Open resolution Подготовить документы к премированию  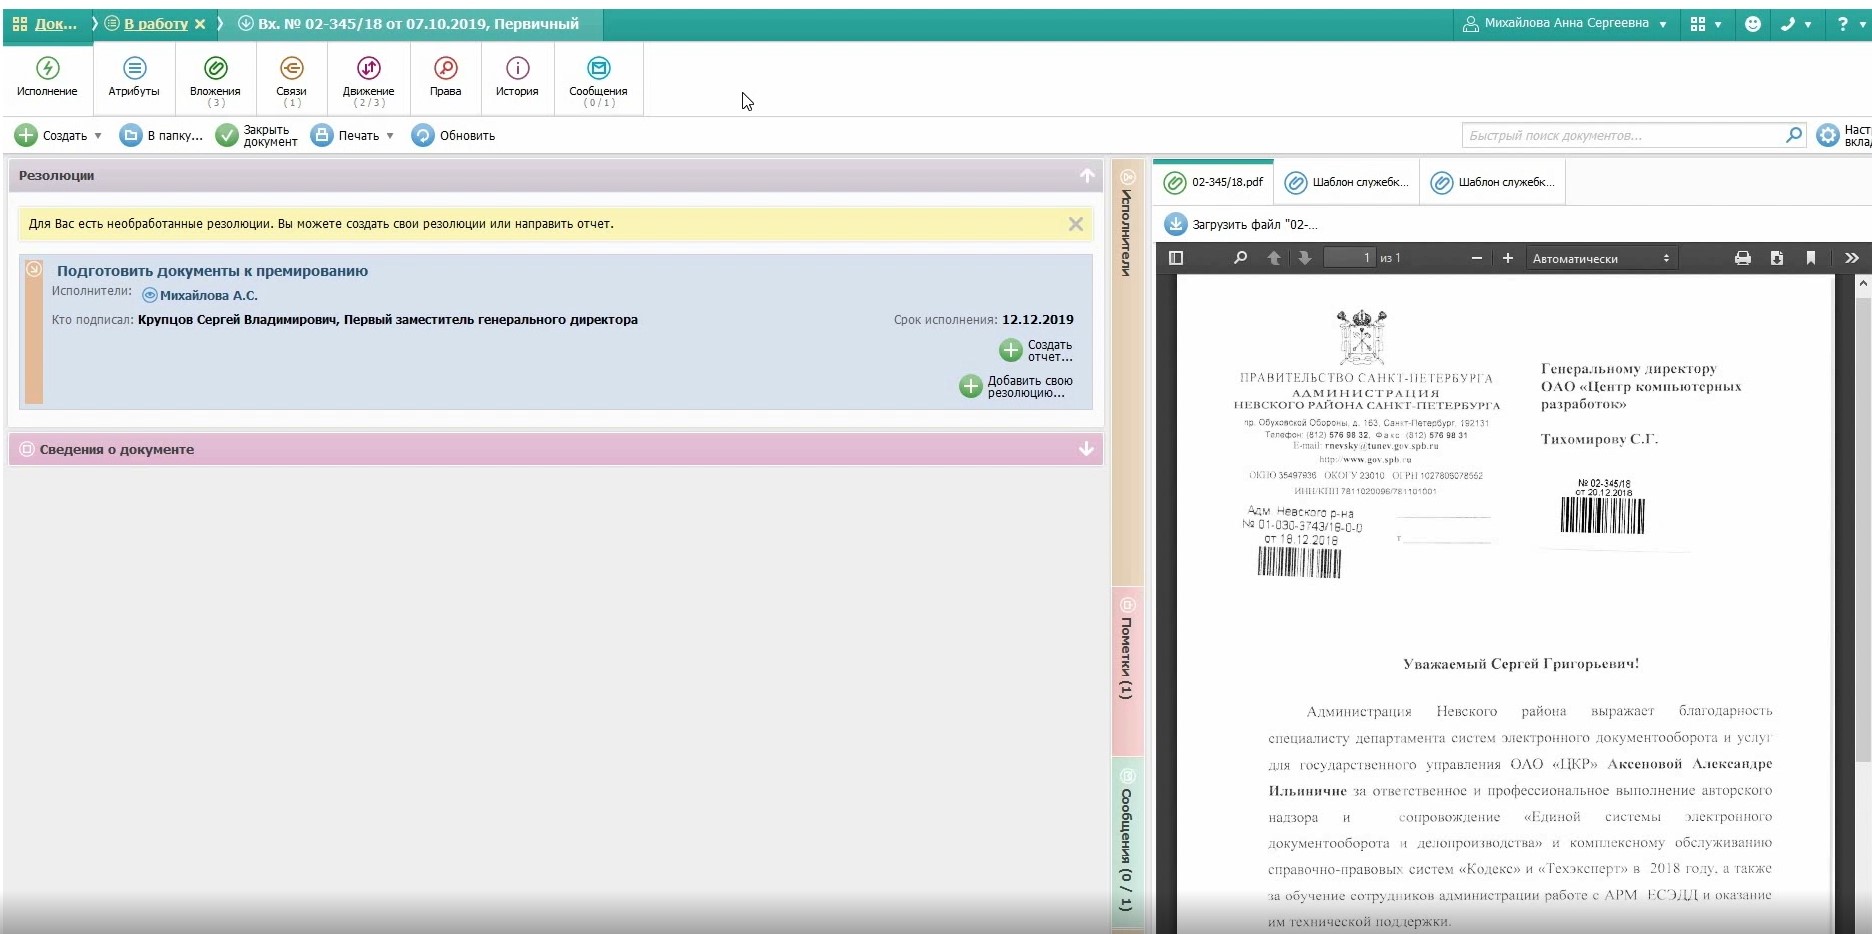(212, 271)
